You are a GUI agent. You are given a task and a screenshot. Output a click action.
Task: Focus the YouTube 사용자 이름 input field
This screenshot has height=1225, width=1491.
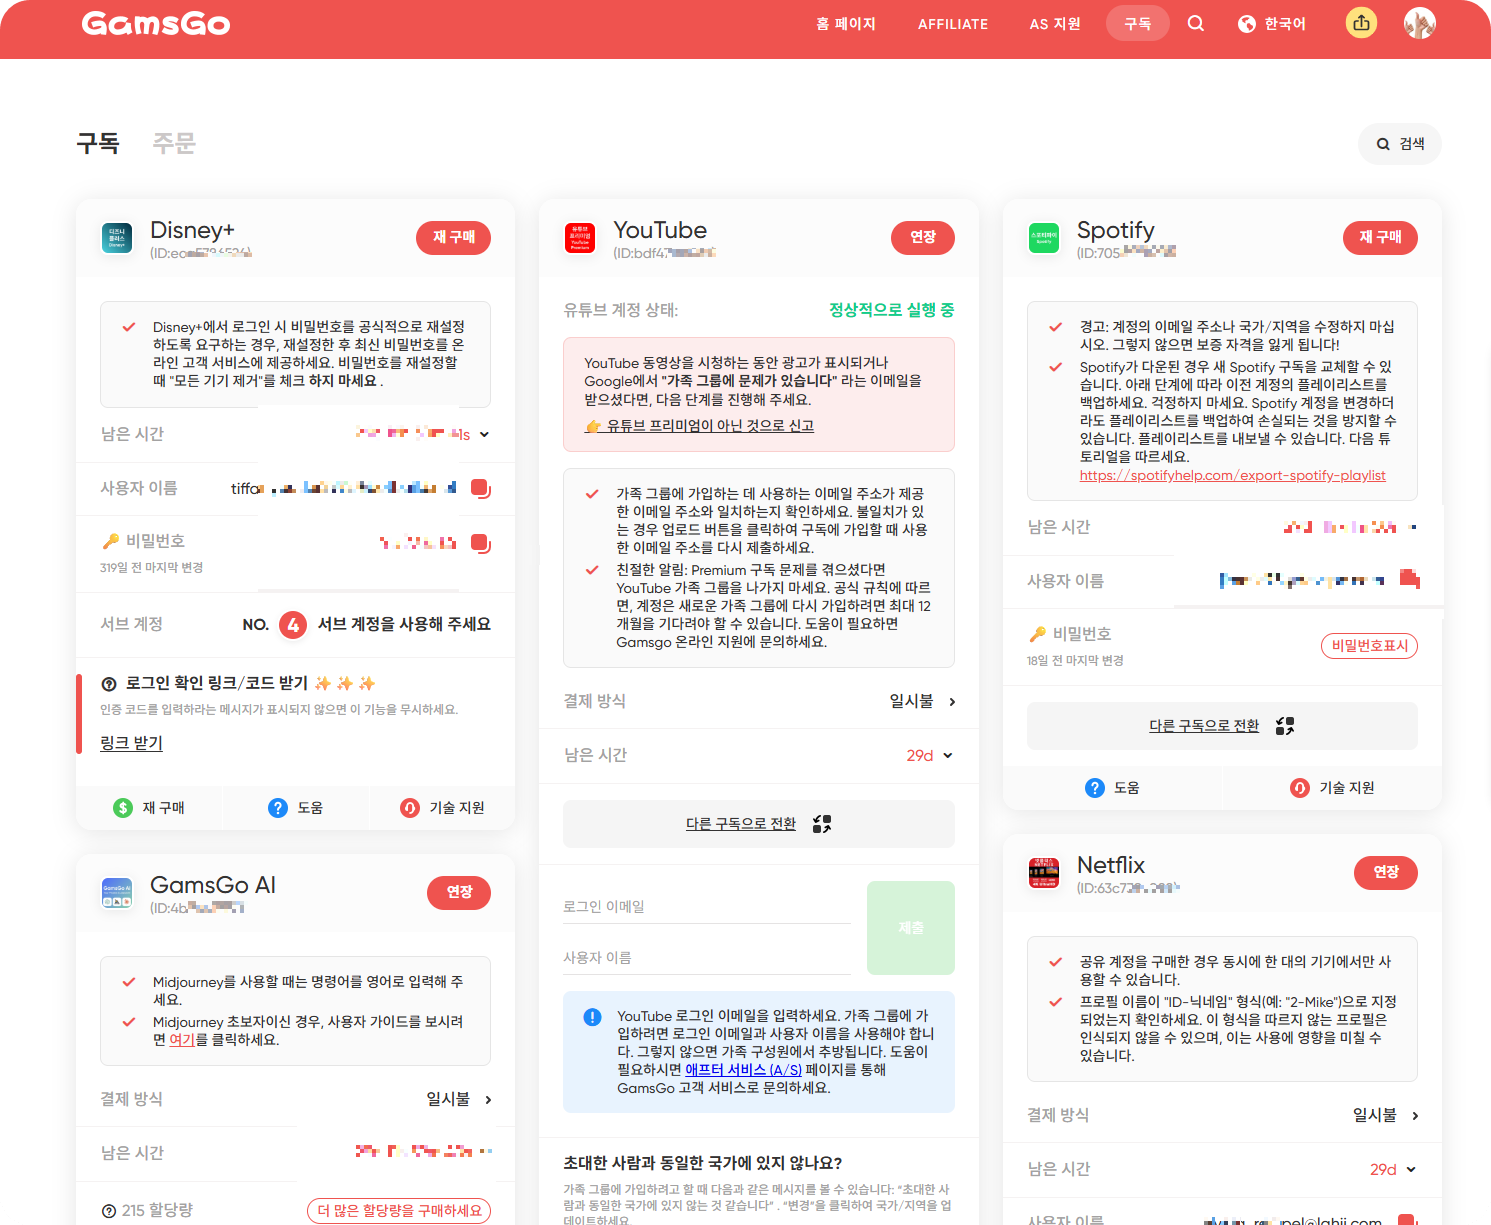pyautogui.click(x=706, y=958)
